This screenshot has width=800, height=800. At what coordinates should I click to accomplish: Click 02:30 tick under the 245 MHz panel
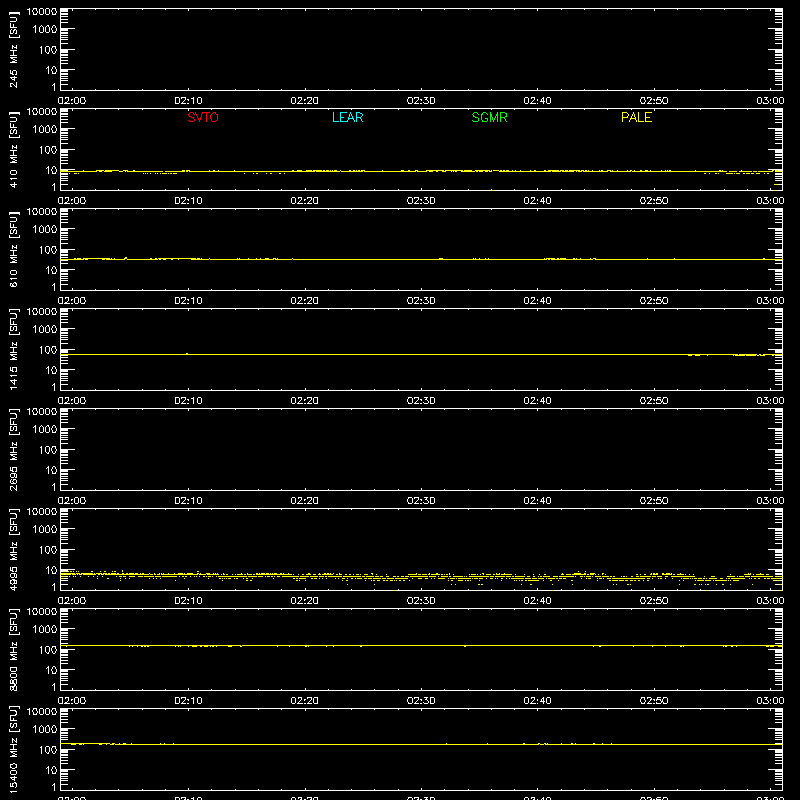point(421,101)
